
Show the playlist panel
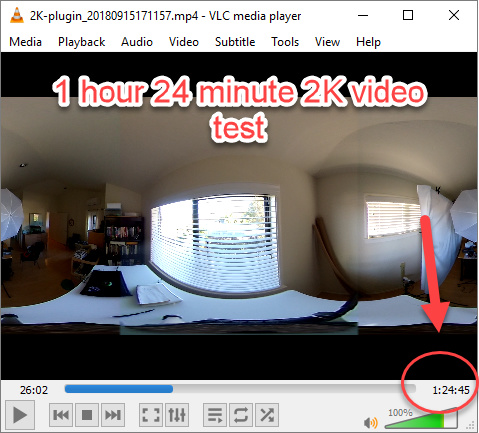pos(215,415)
